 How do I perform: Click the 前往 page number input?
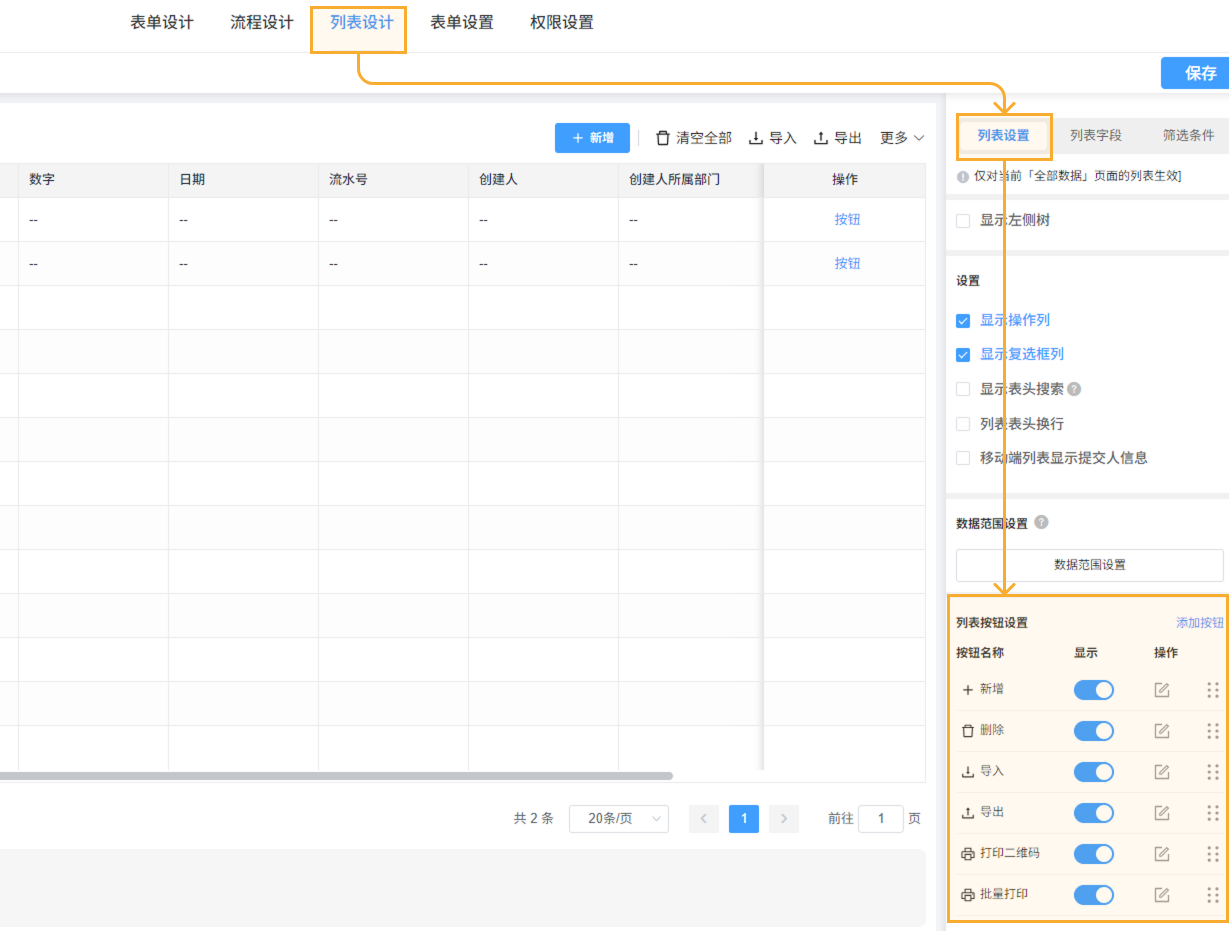(881, 818)
